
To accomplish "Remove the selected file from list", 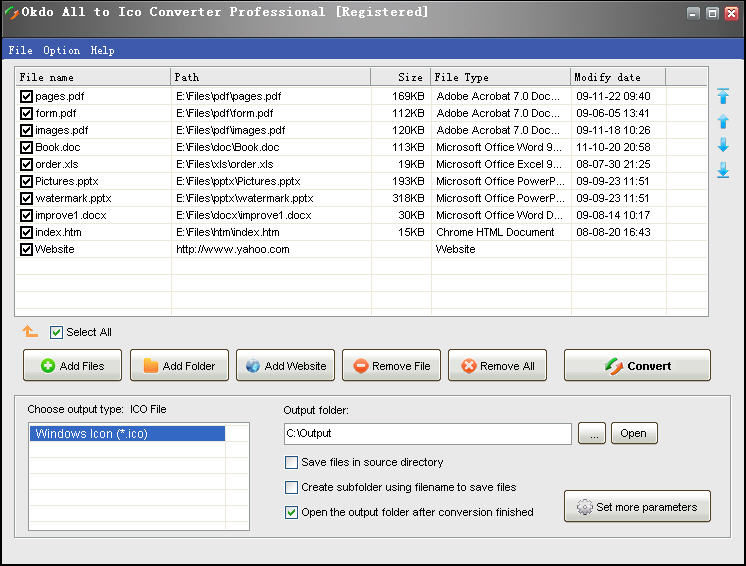I will [391, 366].
